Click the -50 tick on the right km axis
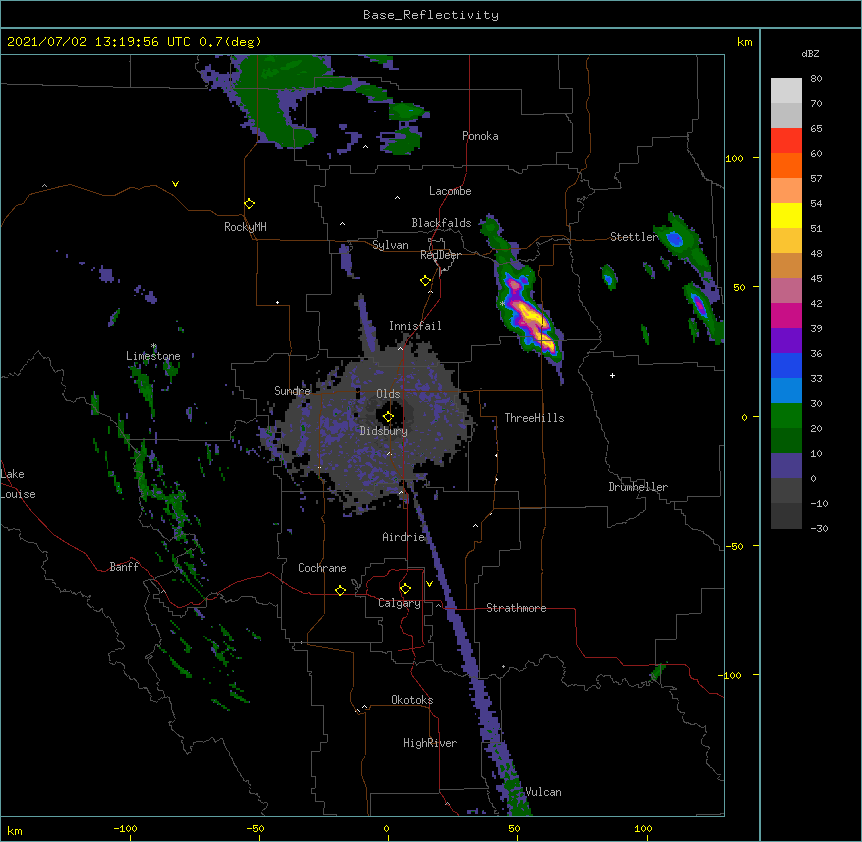The image size is (862, 842). [x=734, y=546]
